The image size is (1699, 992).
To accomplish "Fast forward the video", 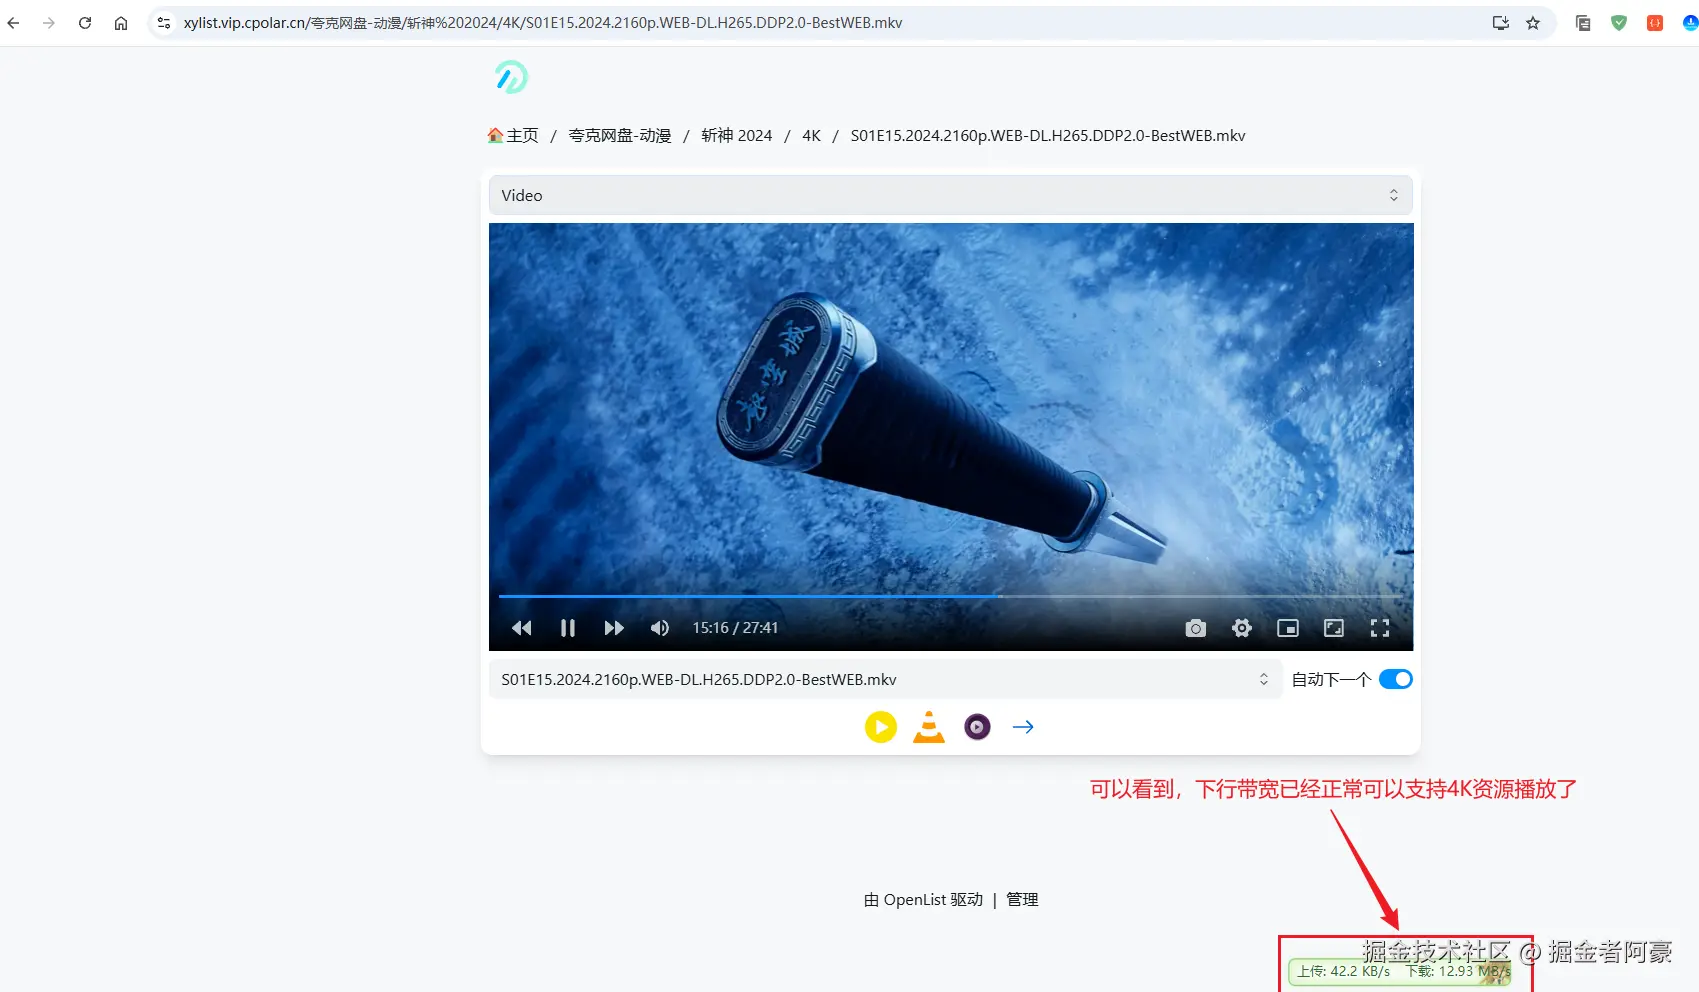I will pos(614,628).
